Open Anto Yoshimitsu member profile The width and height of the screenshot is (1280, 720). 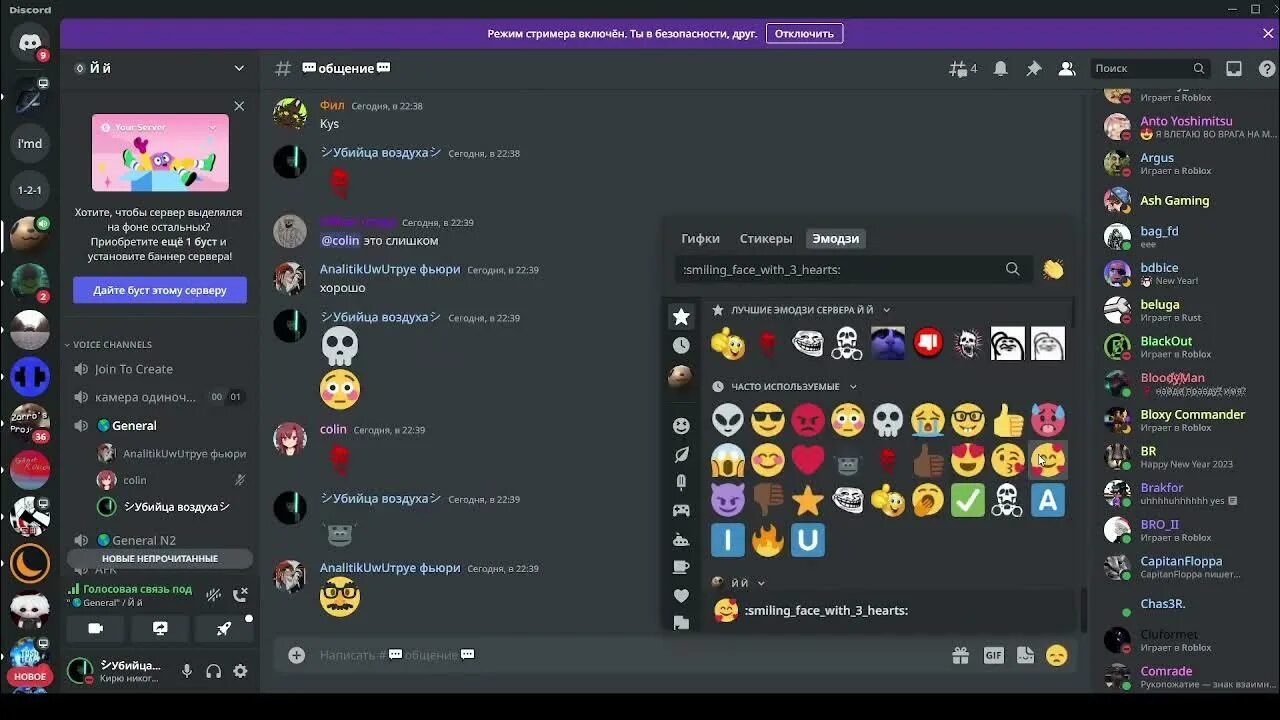(x=1186, y=127)
